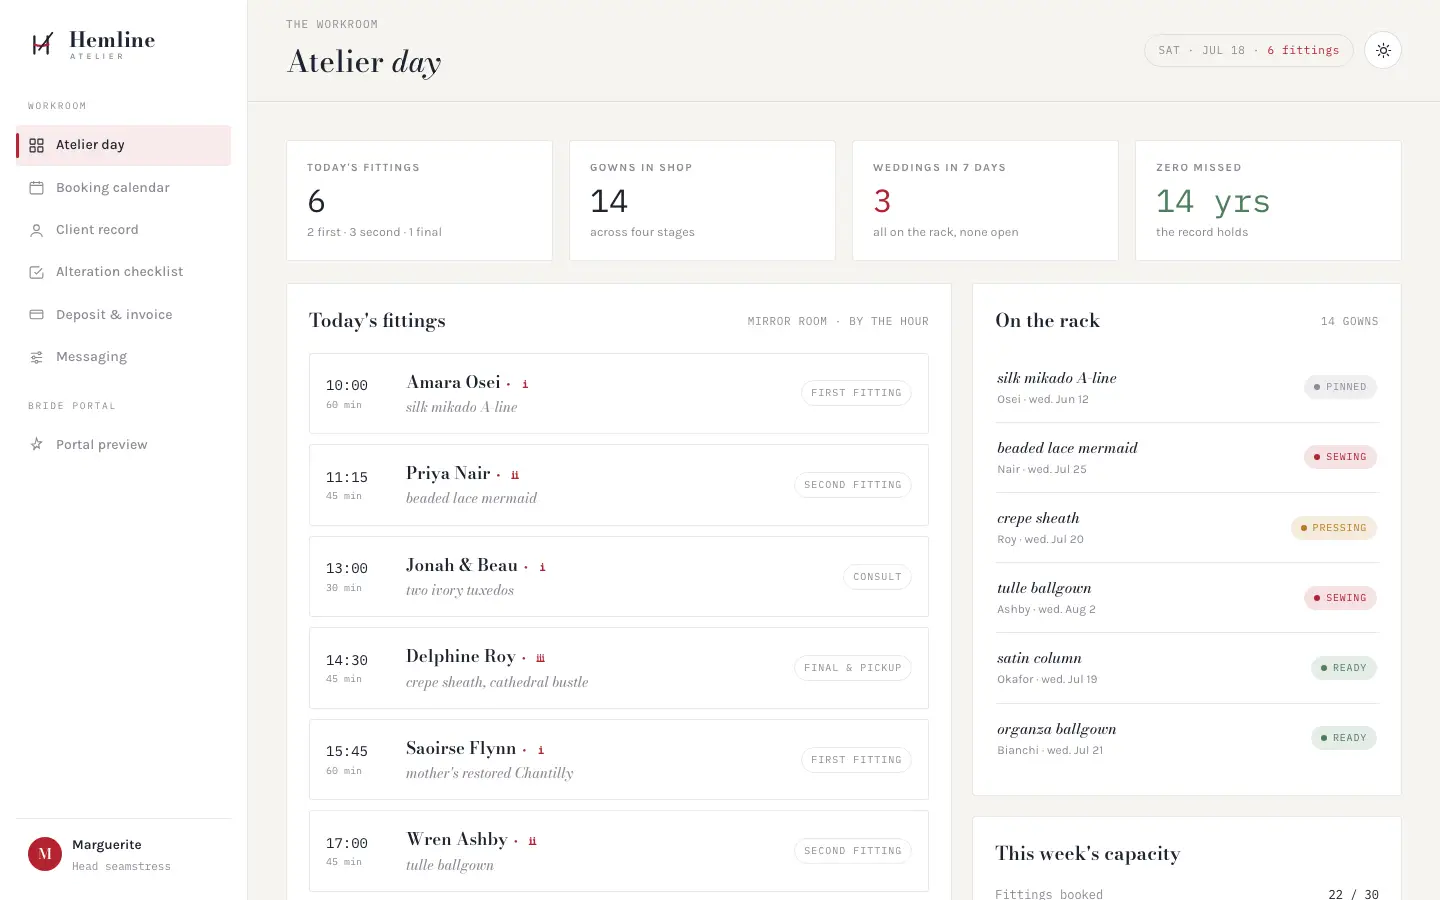1440x900 pixels.
Task: Click the FIRST FITTING badge for Saoirse Flynn
Action: tap(856, 760)
